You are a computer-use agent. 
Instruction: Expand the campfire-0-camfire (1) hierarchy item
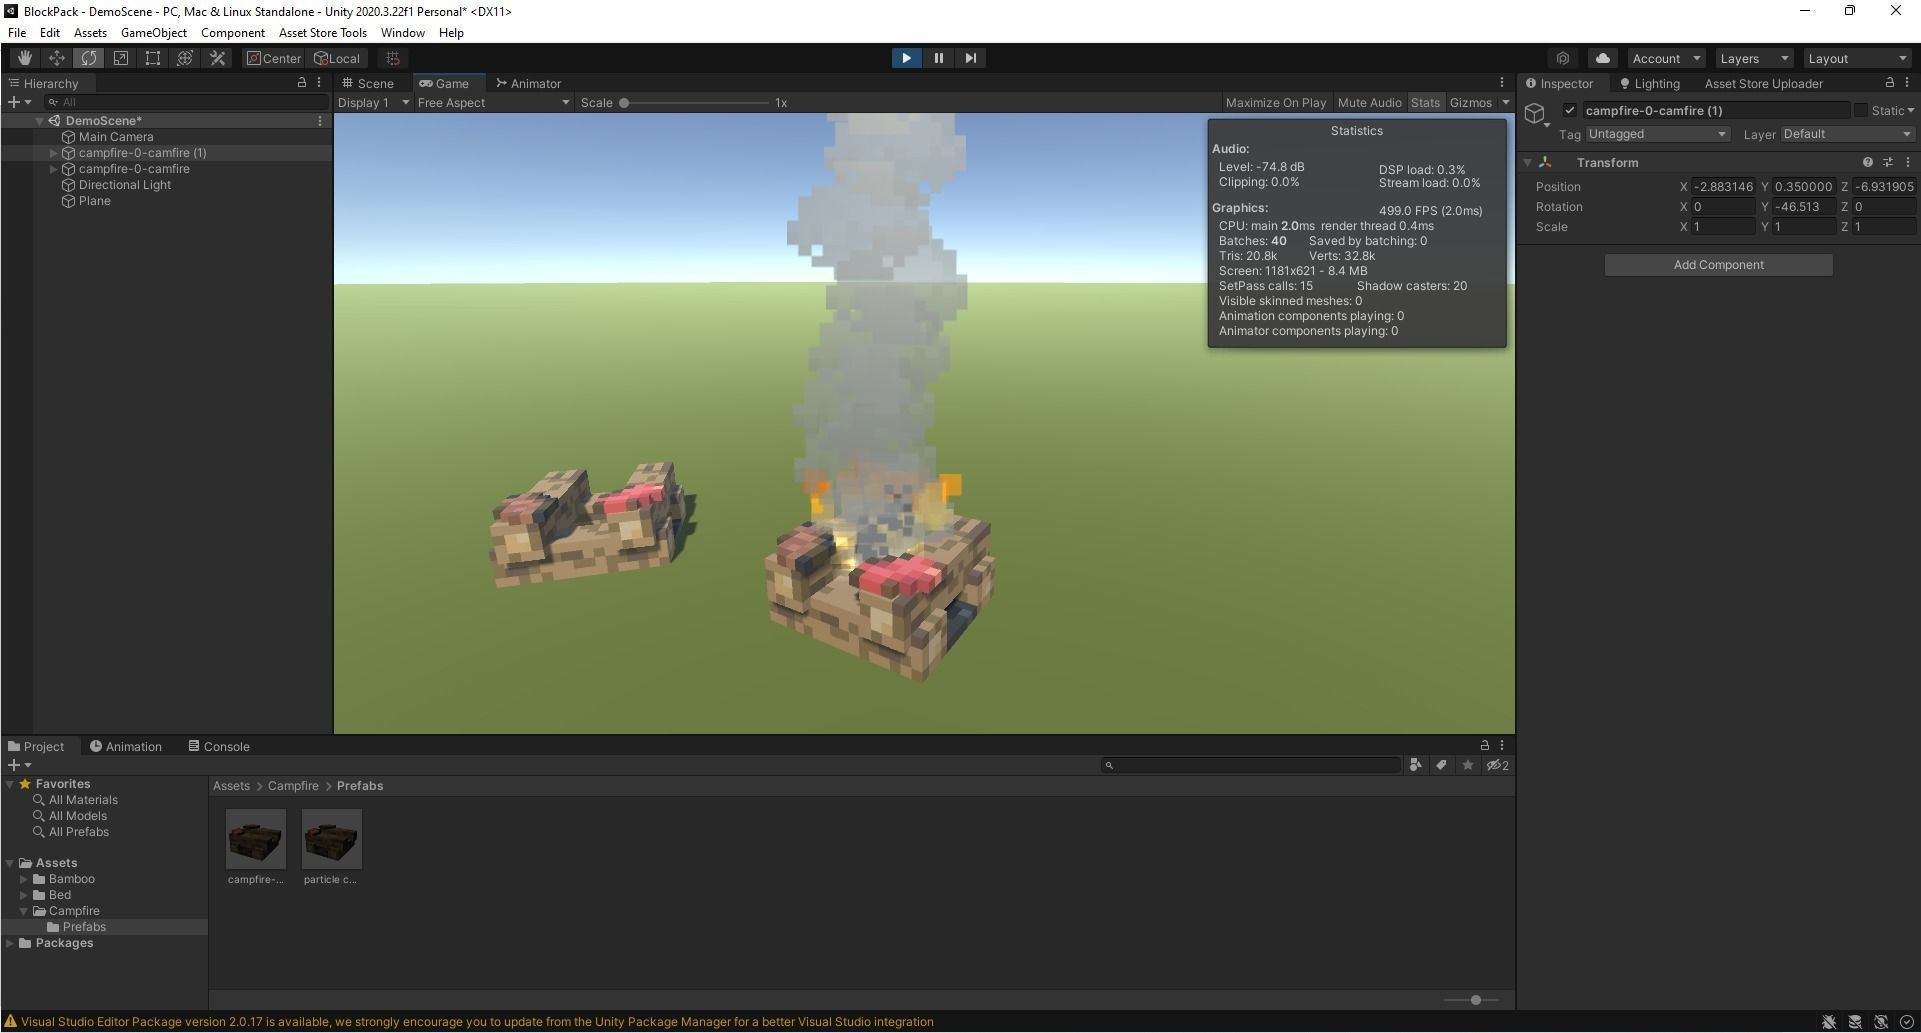(54, 152)
